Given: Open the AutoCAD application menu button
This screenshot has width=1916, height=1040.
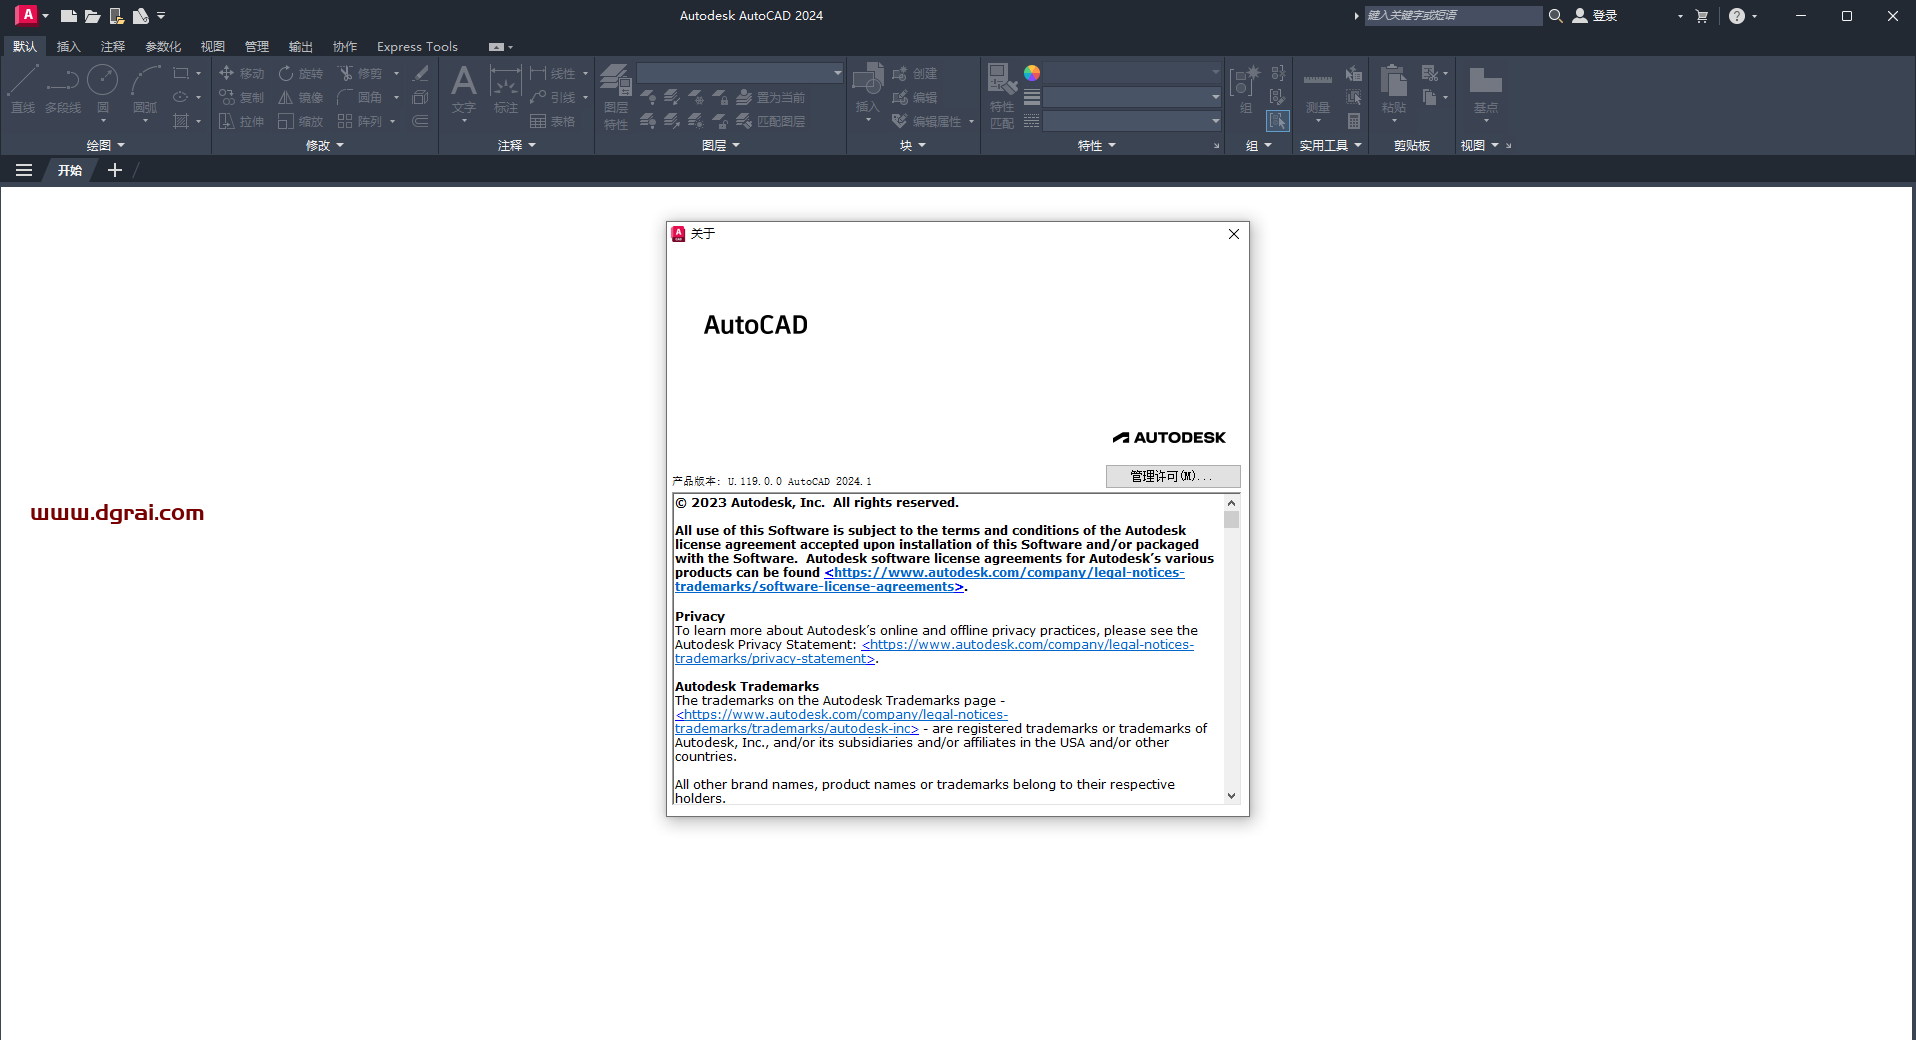Looking at the screenshot, I should point(31,15).
